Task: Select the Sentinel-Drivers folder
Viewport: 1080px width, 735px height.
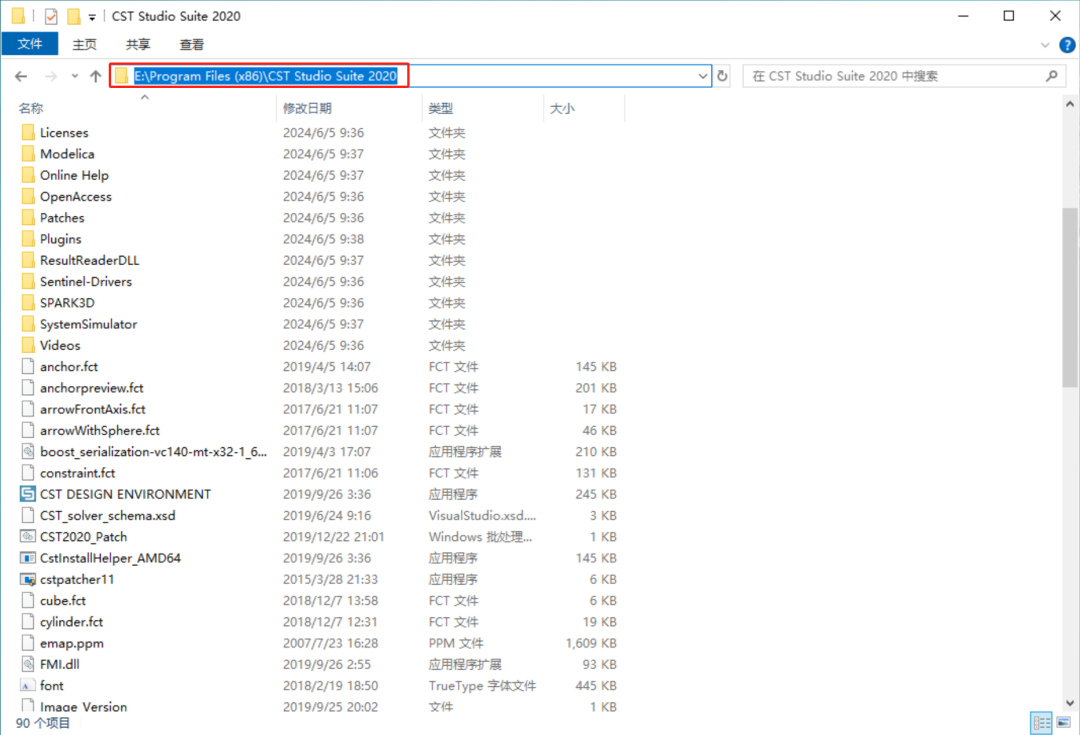Action: pos(85,282)
